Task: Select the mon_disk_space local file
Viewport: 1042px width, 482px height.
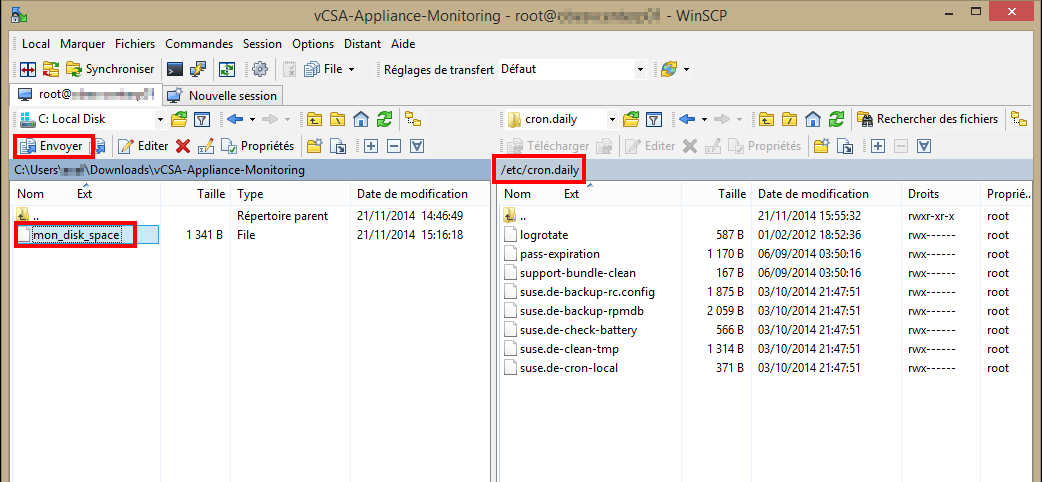Action: [76, 235]
